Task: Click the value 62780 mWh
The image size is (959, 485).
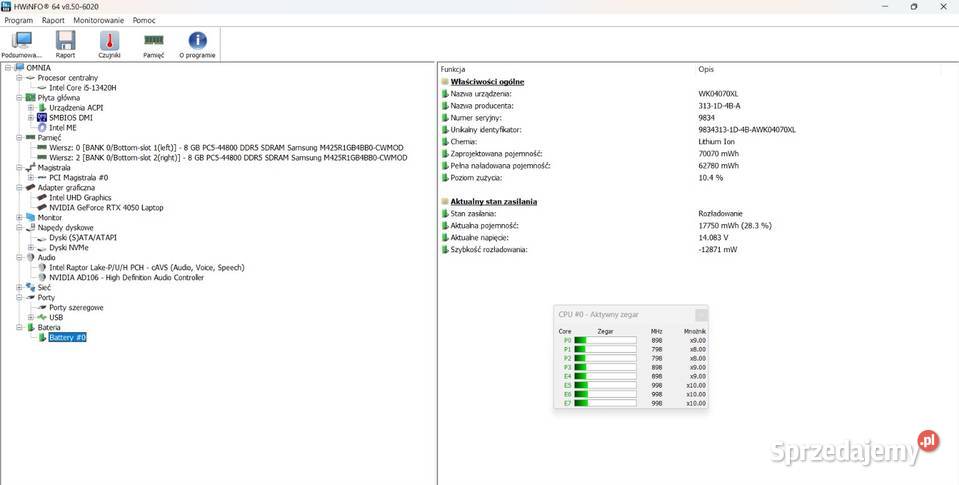Action: tap(718, 166)
